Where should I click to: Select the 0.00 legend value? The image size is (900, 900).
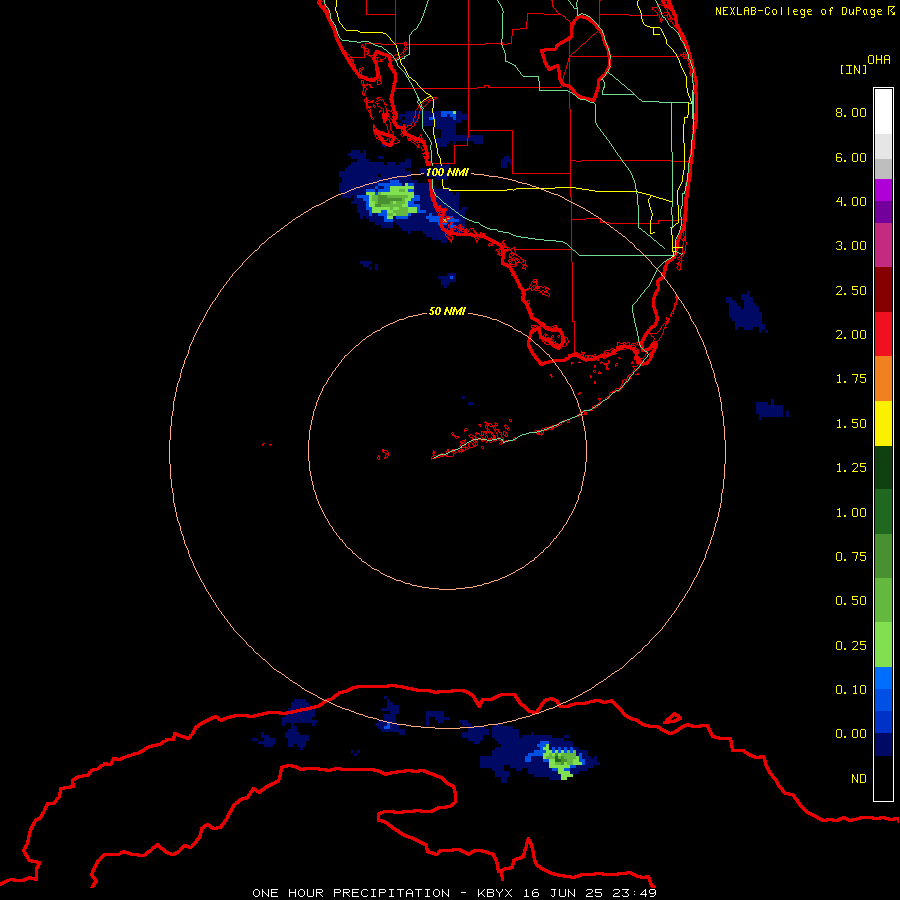(x=851, y=734)
